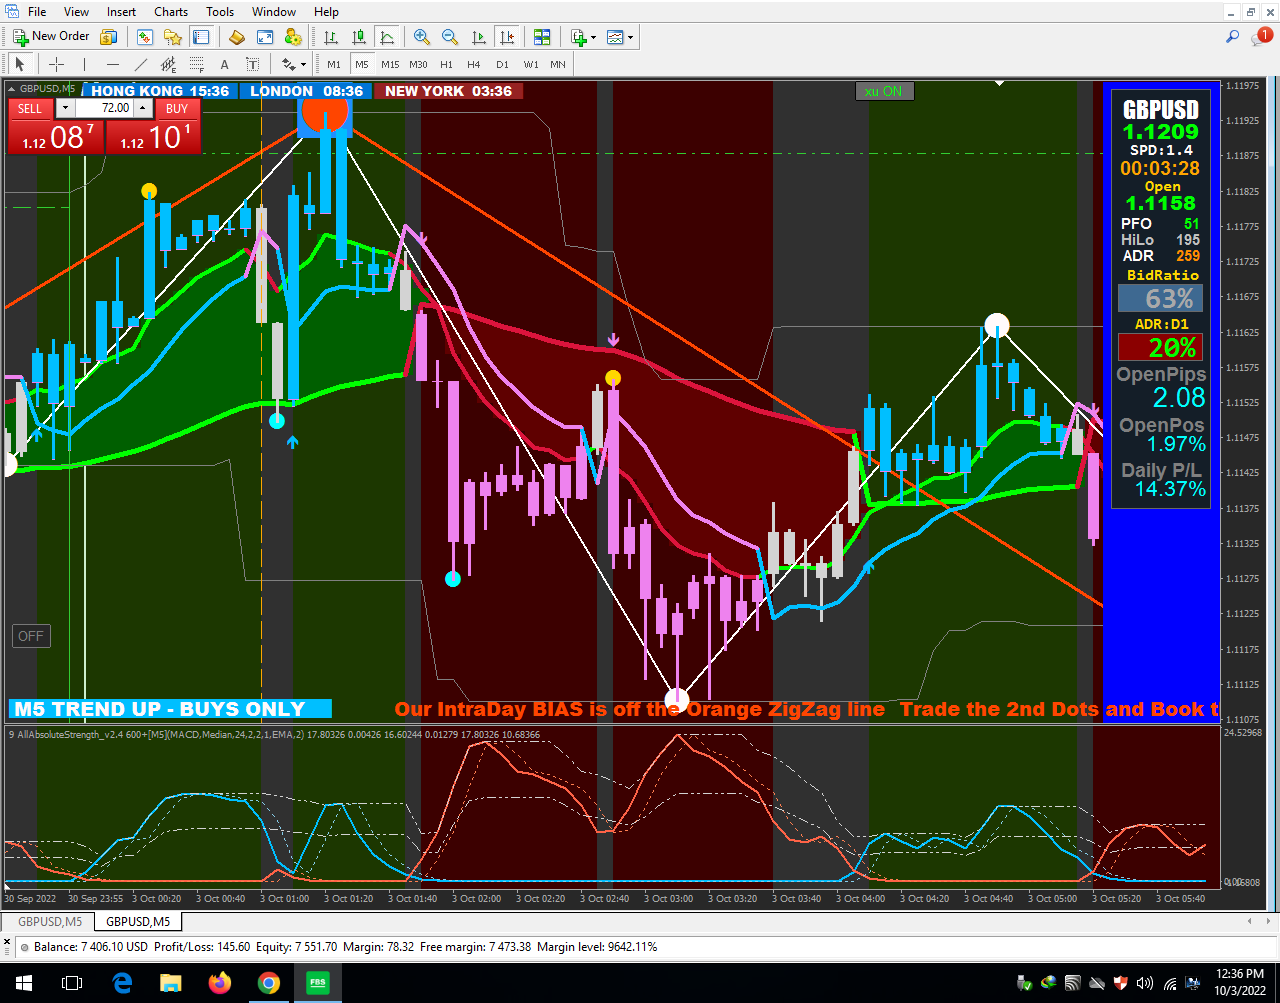The width and height of the screenshot is (1280, 1003).
Task: Open the Window menu
Action: tap(274, 12)
